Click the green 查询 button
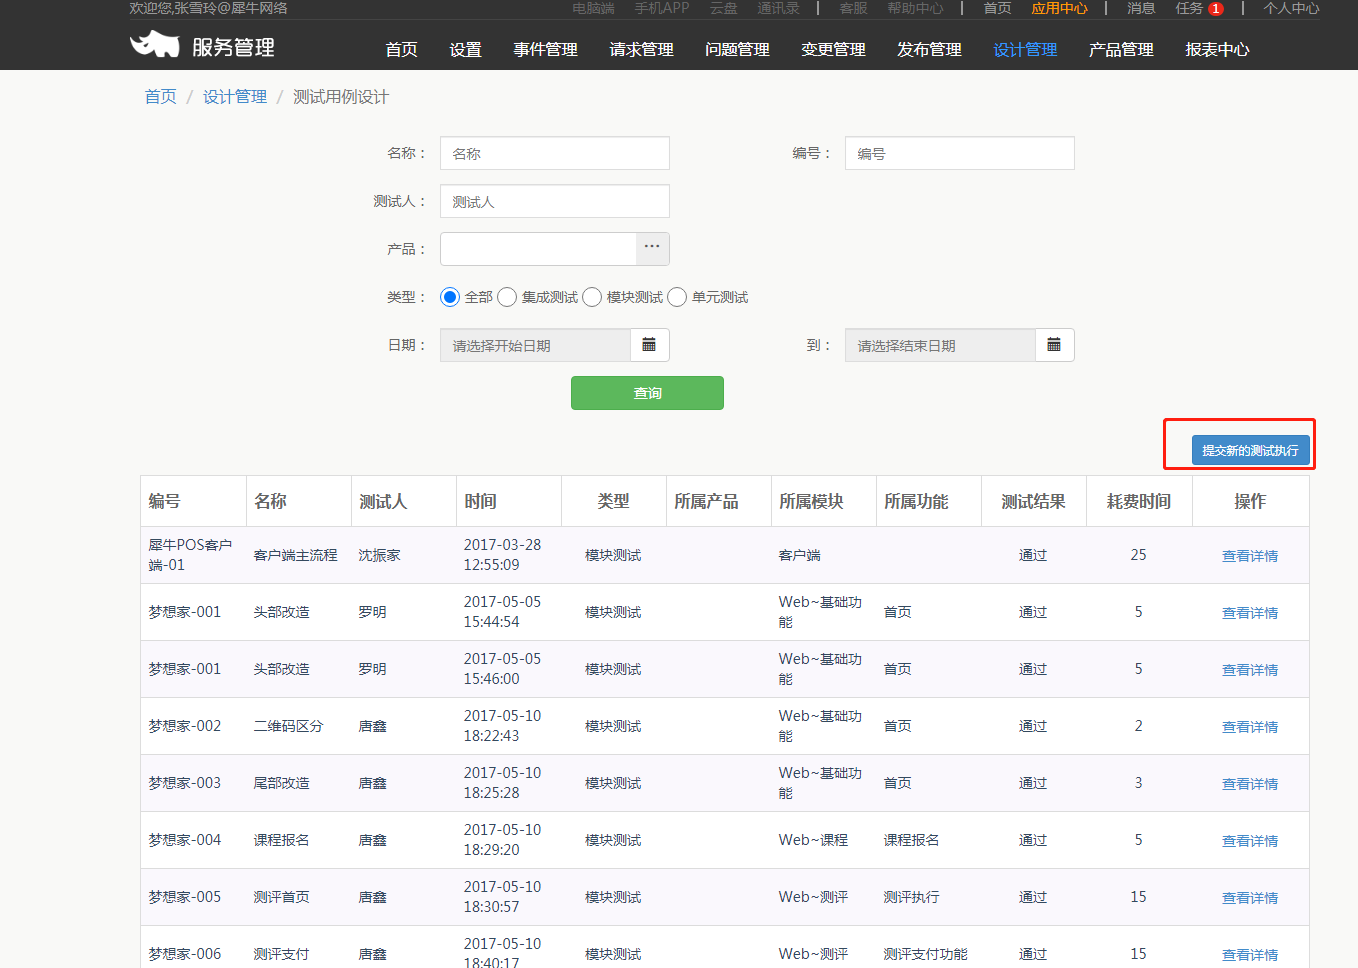Screen dimensions: 1358x968 [647, 393]
